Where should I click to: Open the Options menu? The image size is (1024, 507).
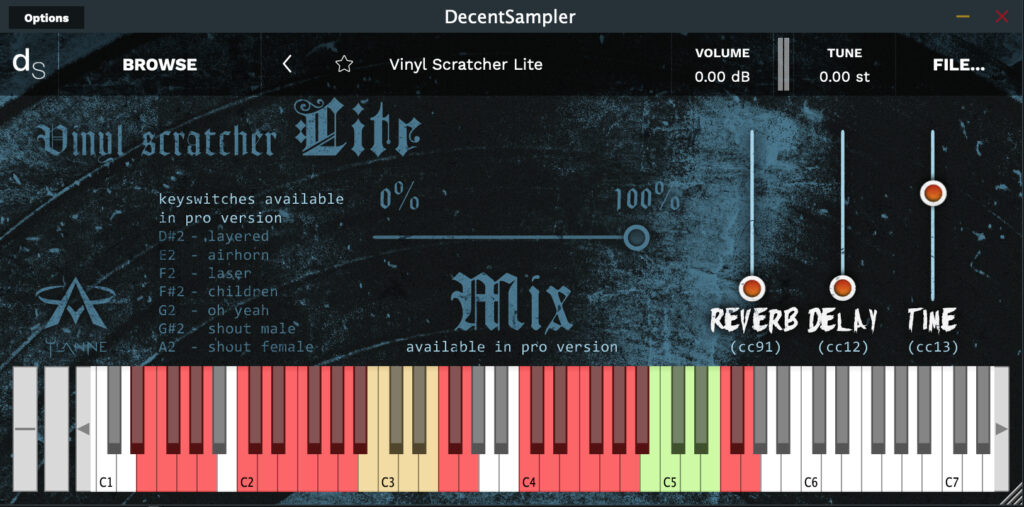47,18
